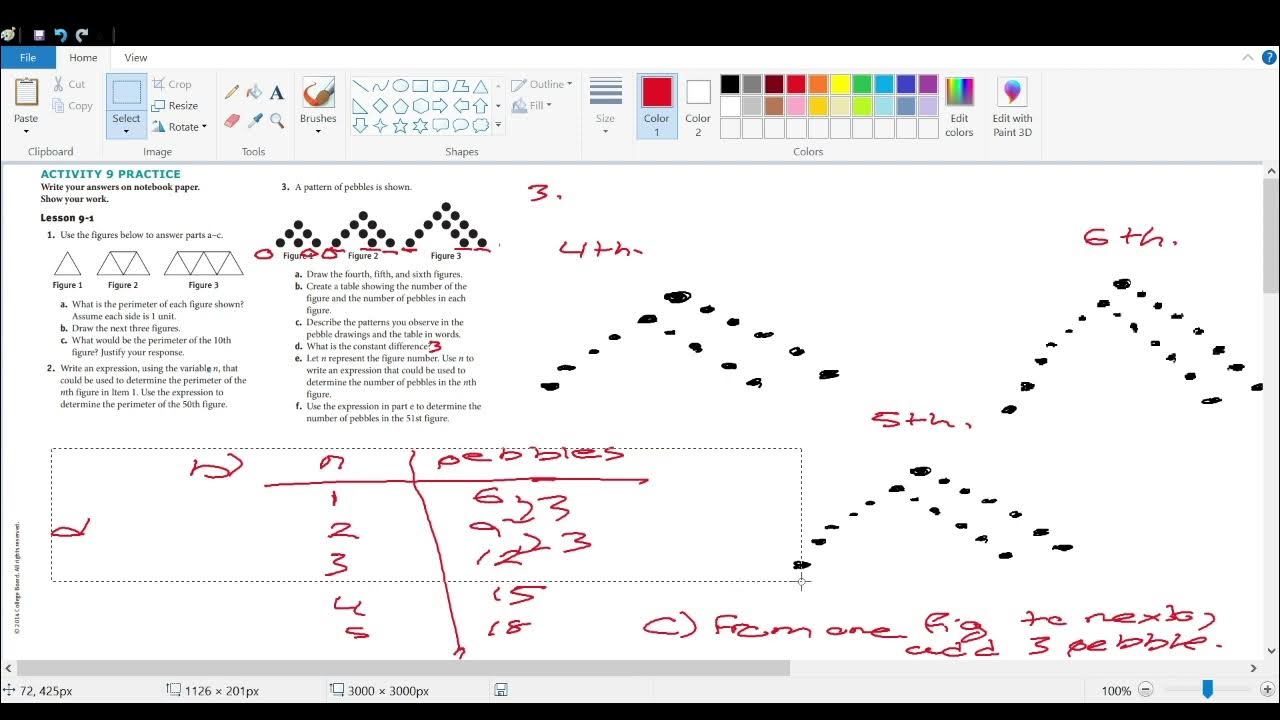Choose the black color swatch
1280x720 pixels.
[730, 84]
